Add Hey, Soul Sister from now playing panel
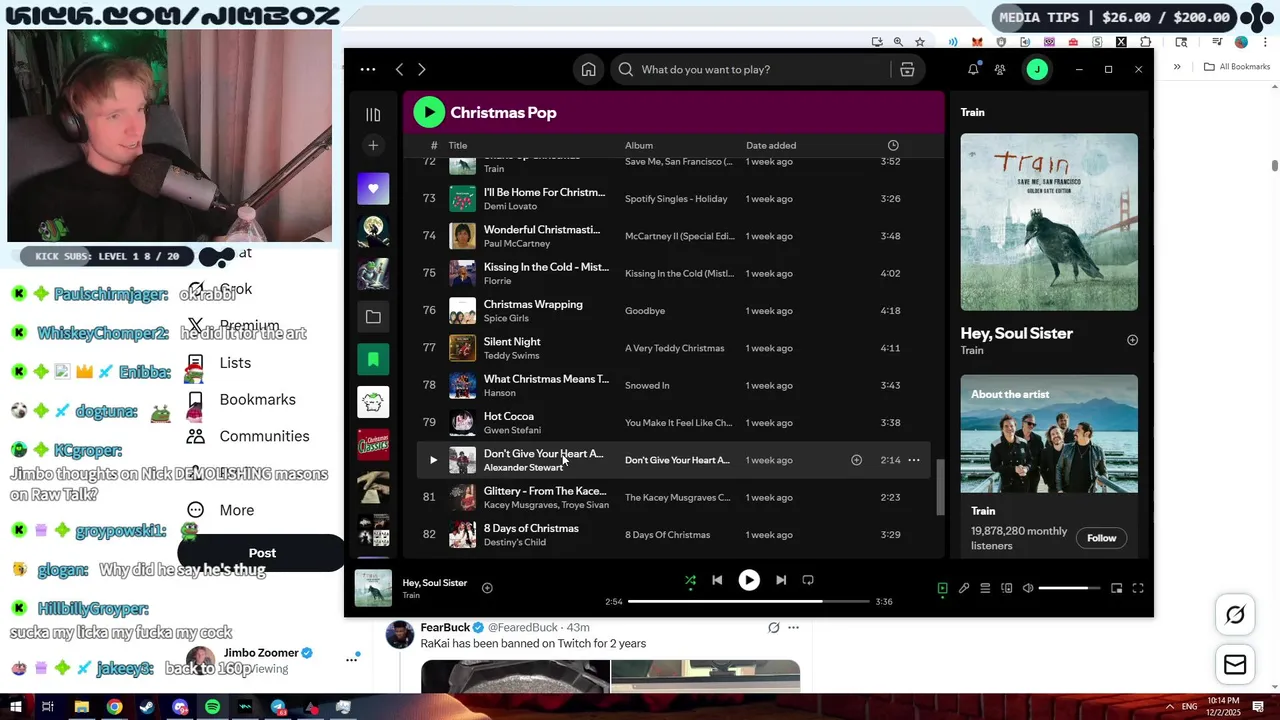This screenshot has height=720, width=1280. (1132, 340)
